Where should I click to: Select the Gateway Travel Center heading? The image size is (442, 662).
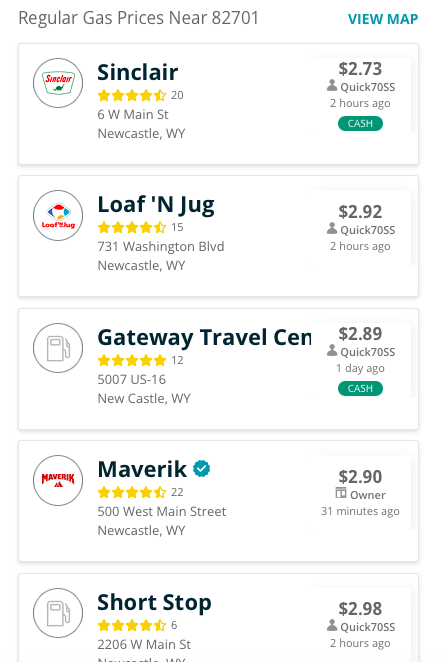pyautogui.click(x=204, y=337)
